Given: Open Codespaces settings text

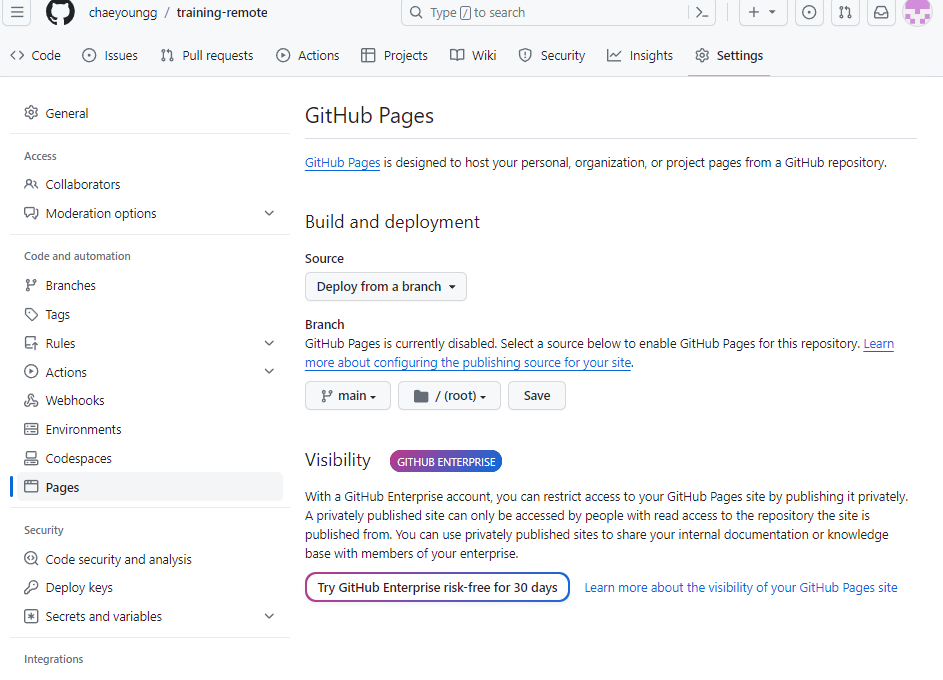Looking at the screenshot, I should [79, 458].
